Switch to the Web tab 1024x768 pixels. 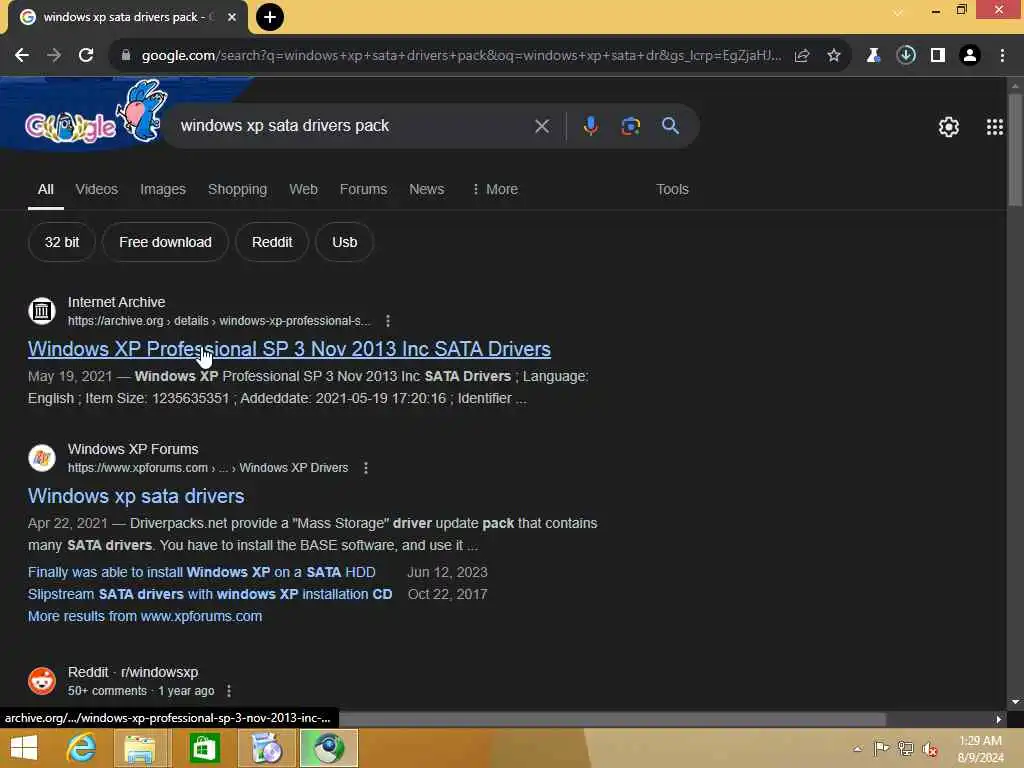304,189
